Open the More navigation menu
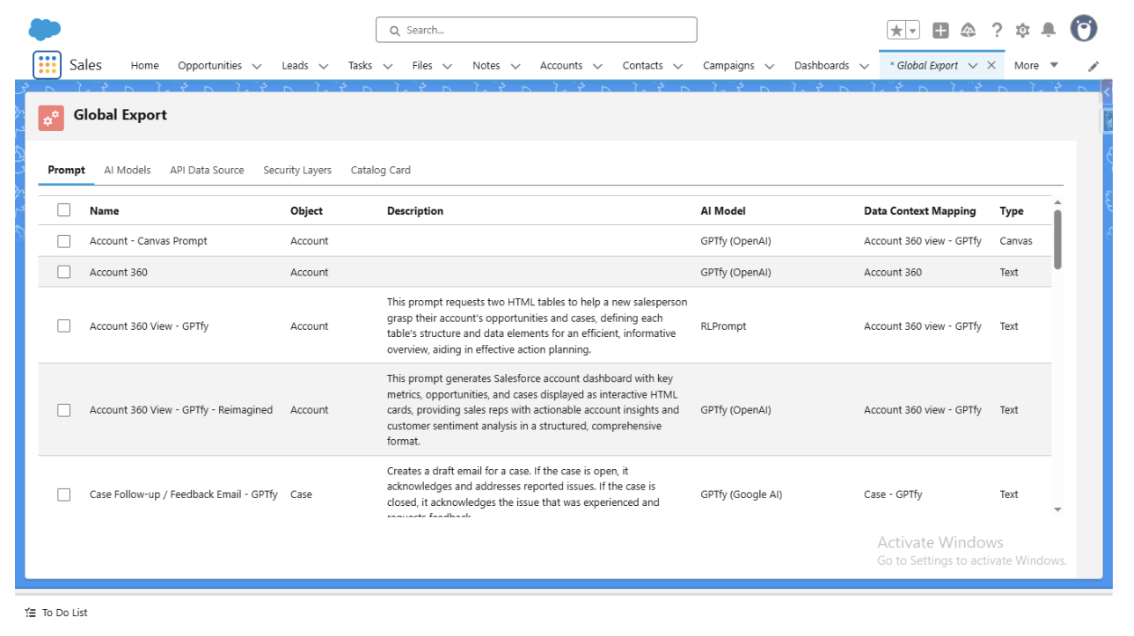Screen dimensions: 1134x636 (1036, 65)
